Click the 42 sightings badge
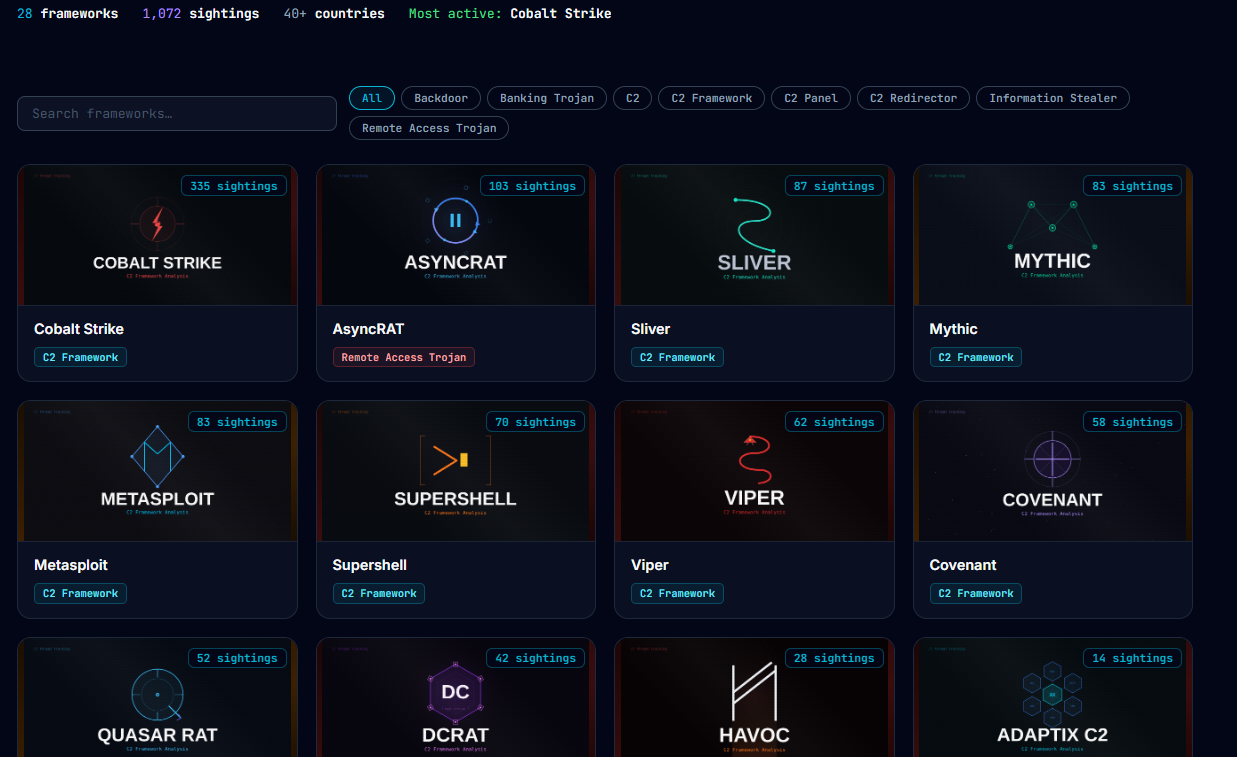 (x=536, y=658)
